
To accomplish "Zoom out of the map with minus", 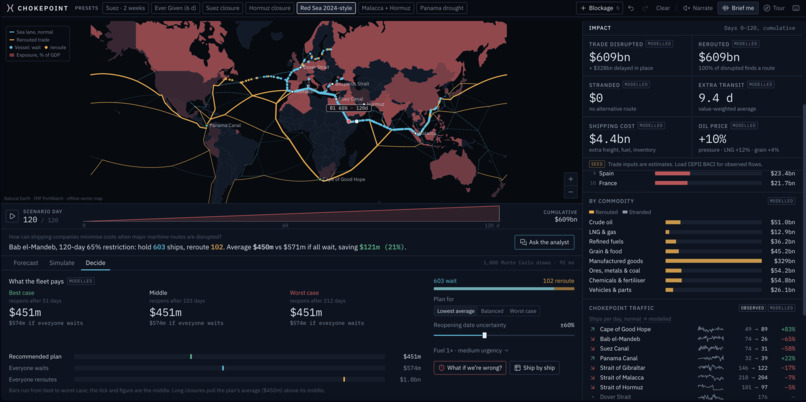I will pyautogui.click(x=570, y=192).
